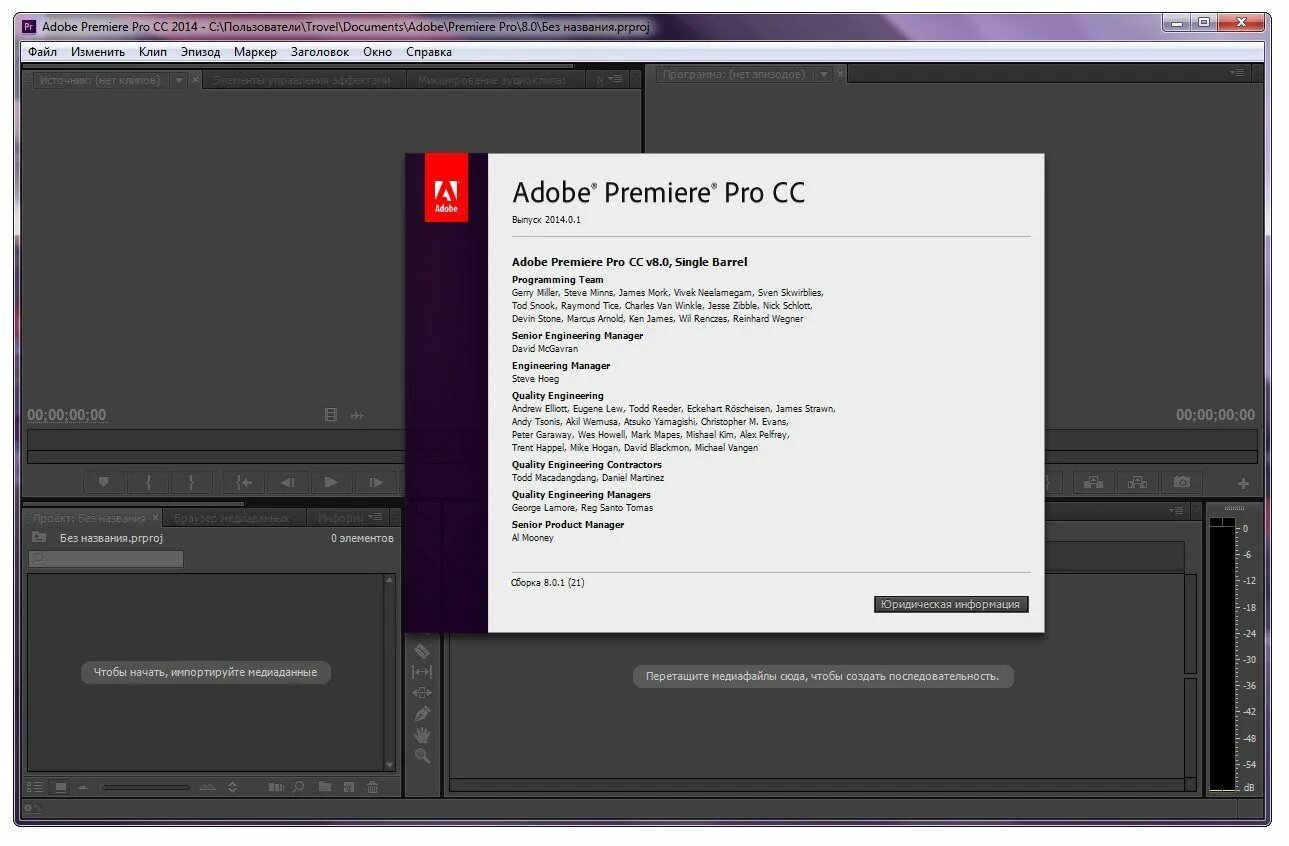1289x846 pixels.
Task: Open the Окно menu
Action: (x=377, y=52)
